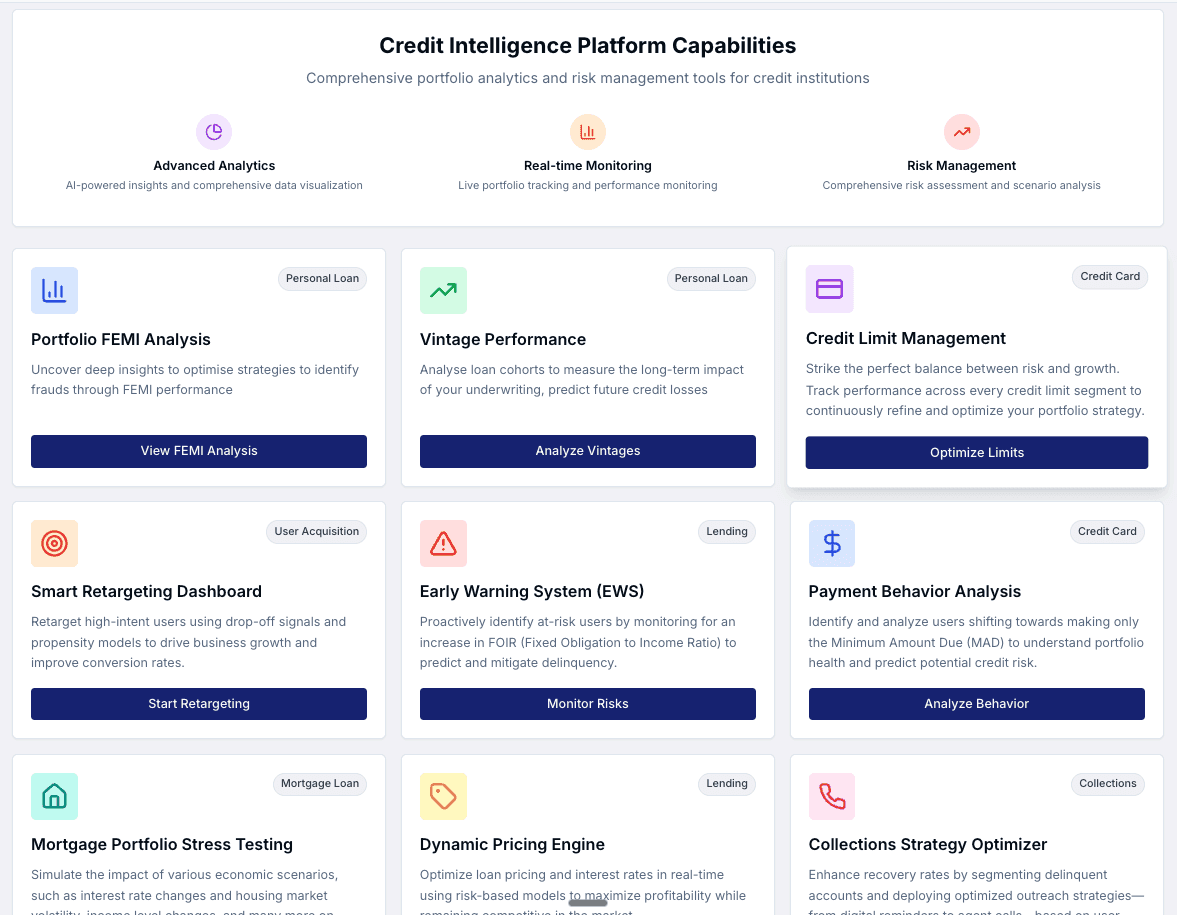The height and width of the screenshot is (915, 1177).
Task: Click the Mortgage Loan tag badge
Action: pyautogui.click(x=320, y=784)
